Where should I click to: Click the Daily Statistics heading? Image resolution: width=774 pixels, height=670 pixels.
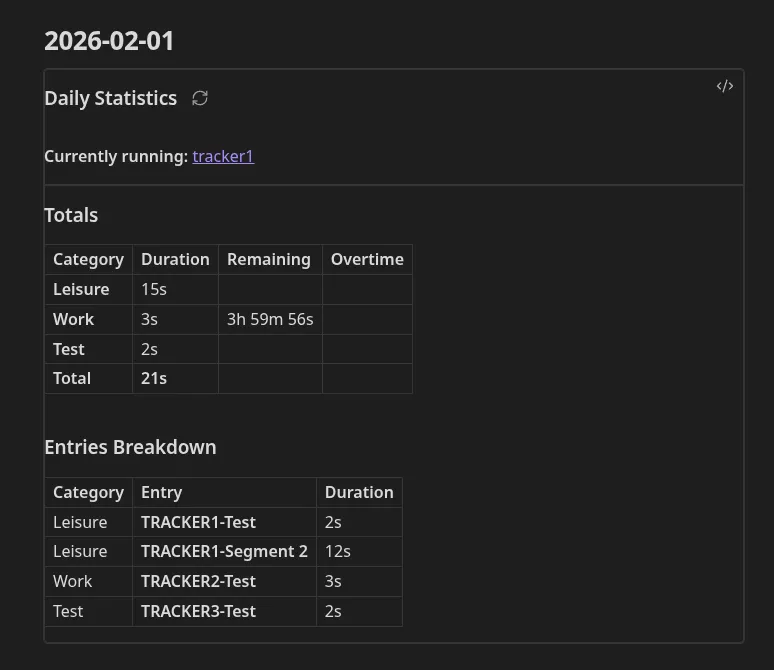click(x=111, y=98)
